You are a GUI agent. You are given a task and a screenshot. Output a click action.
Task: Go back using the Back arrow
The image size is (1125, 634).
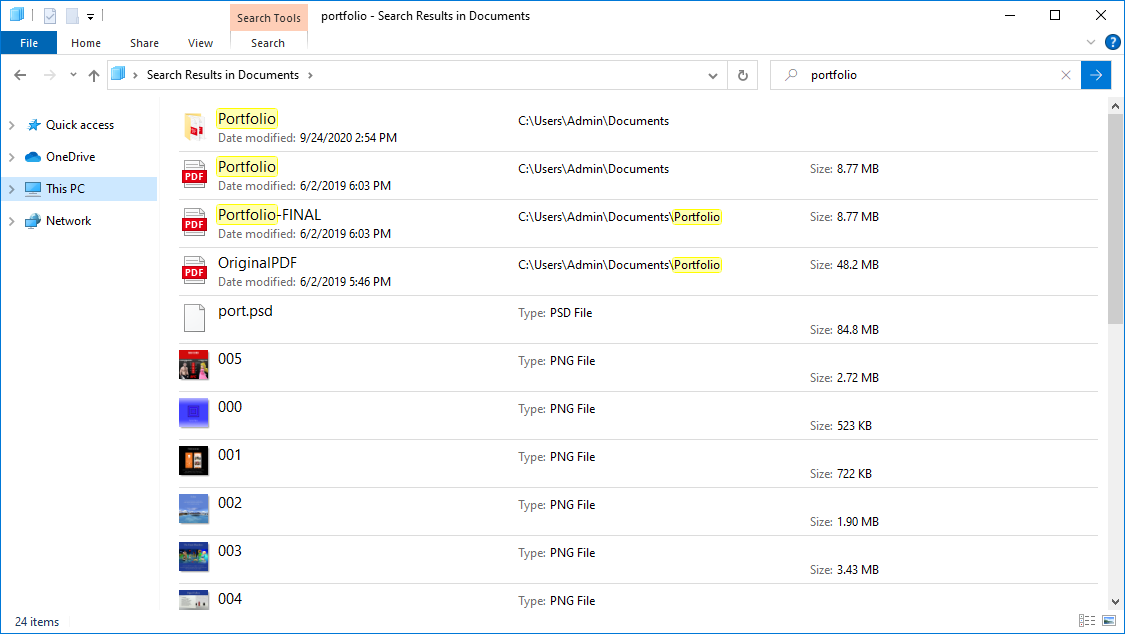[21, 75]
